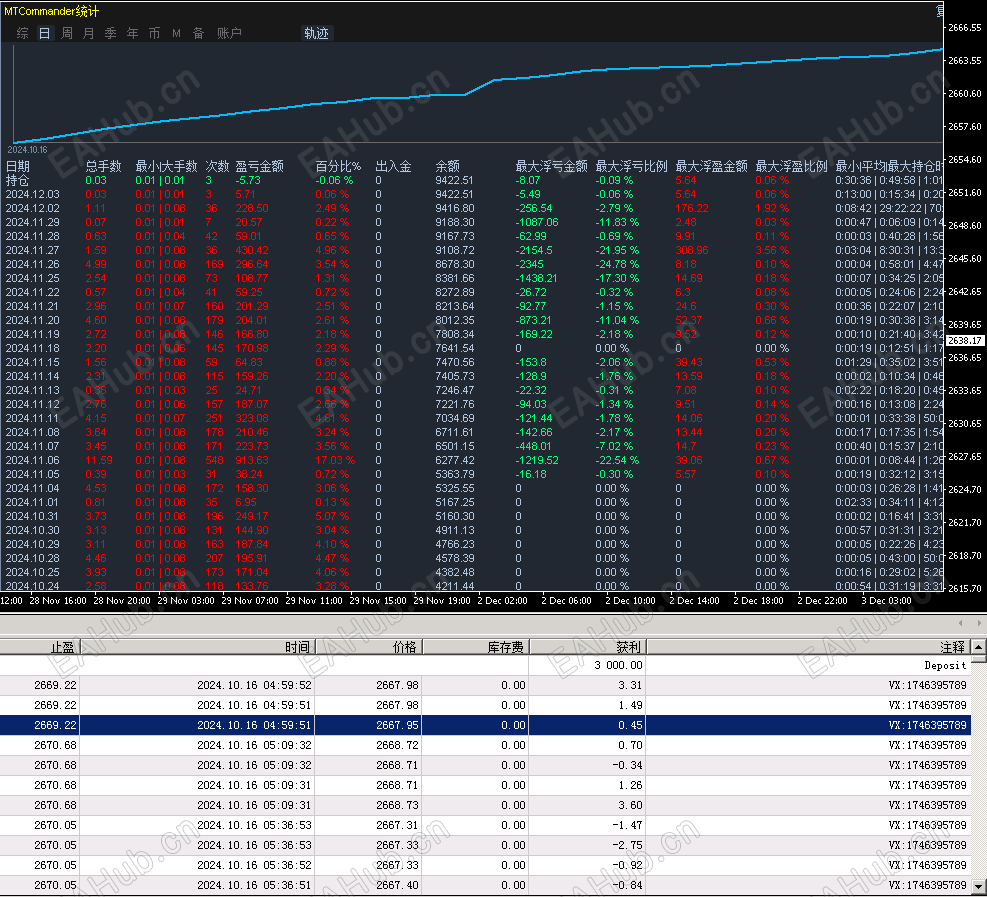This screenshot has height=897, width=987.
Task: Switch to the 月 monthly tab
Action: click(x=89, y=33)
